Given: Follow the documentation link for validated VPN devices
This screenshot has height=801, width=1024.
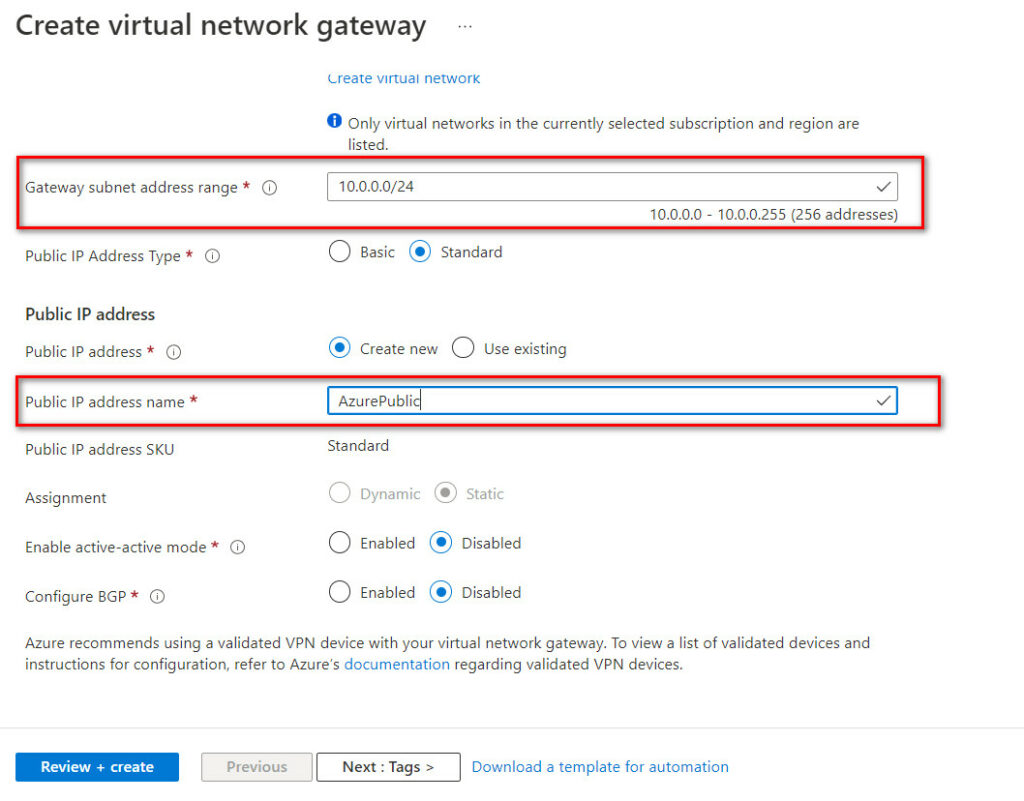Looking at the screenshot, I should (x=397, y=664).
